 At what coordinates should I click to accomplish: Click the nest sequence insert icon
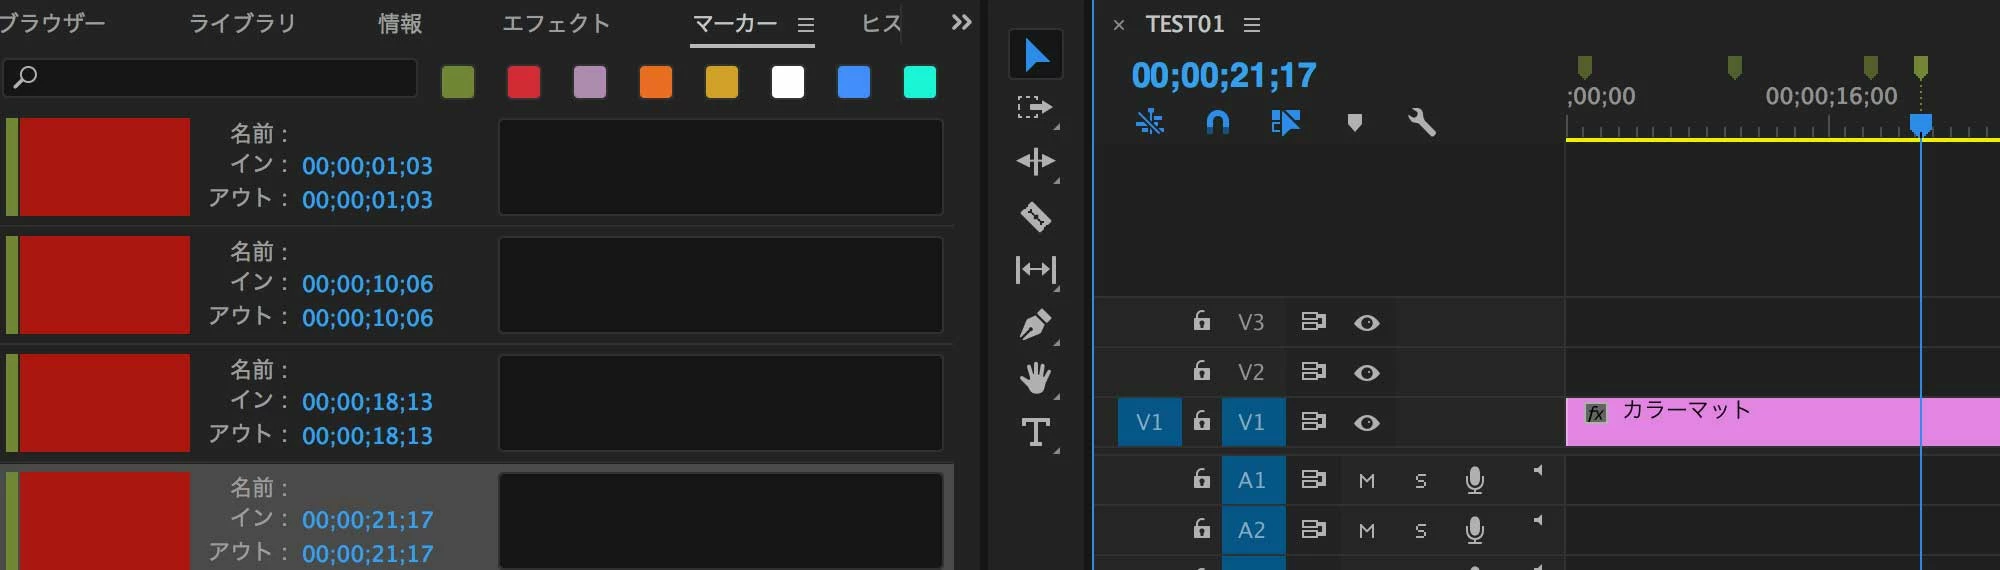(1150, 122)
